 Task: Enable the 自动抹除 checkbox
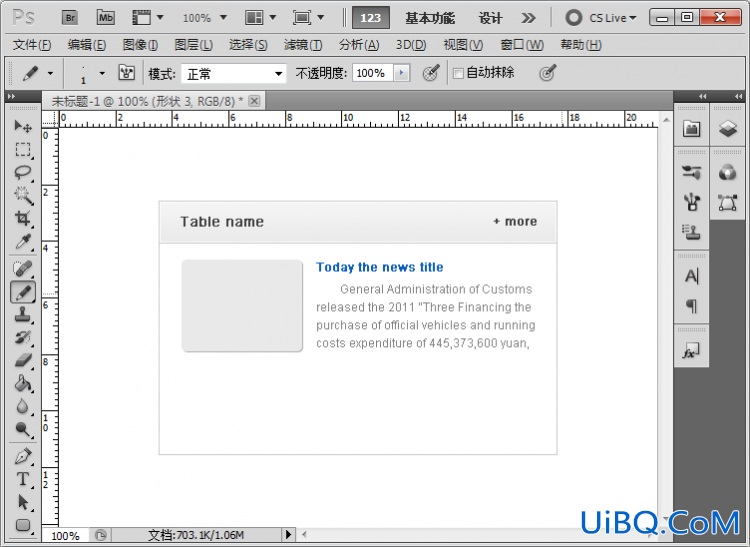(458, 73)
